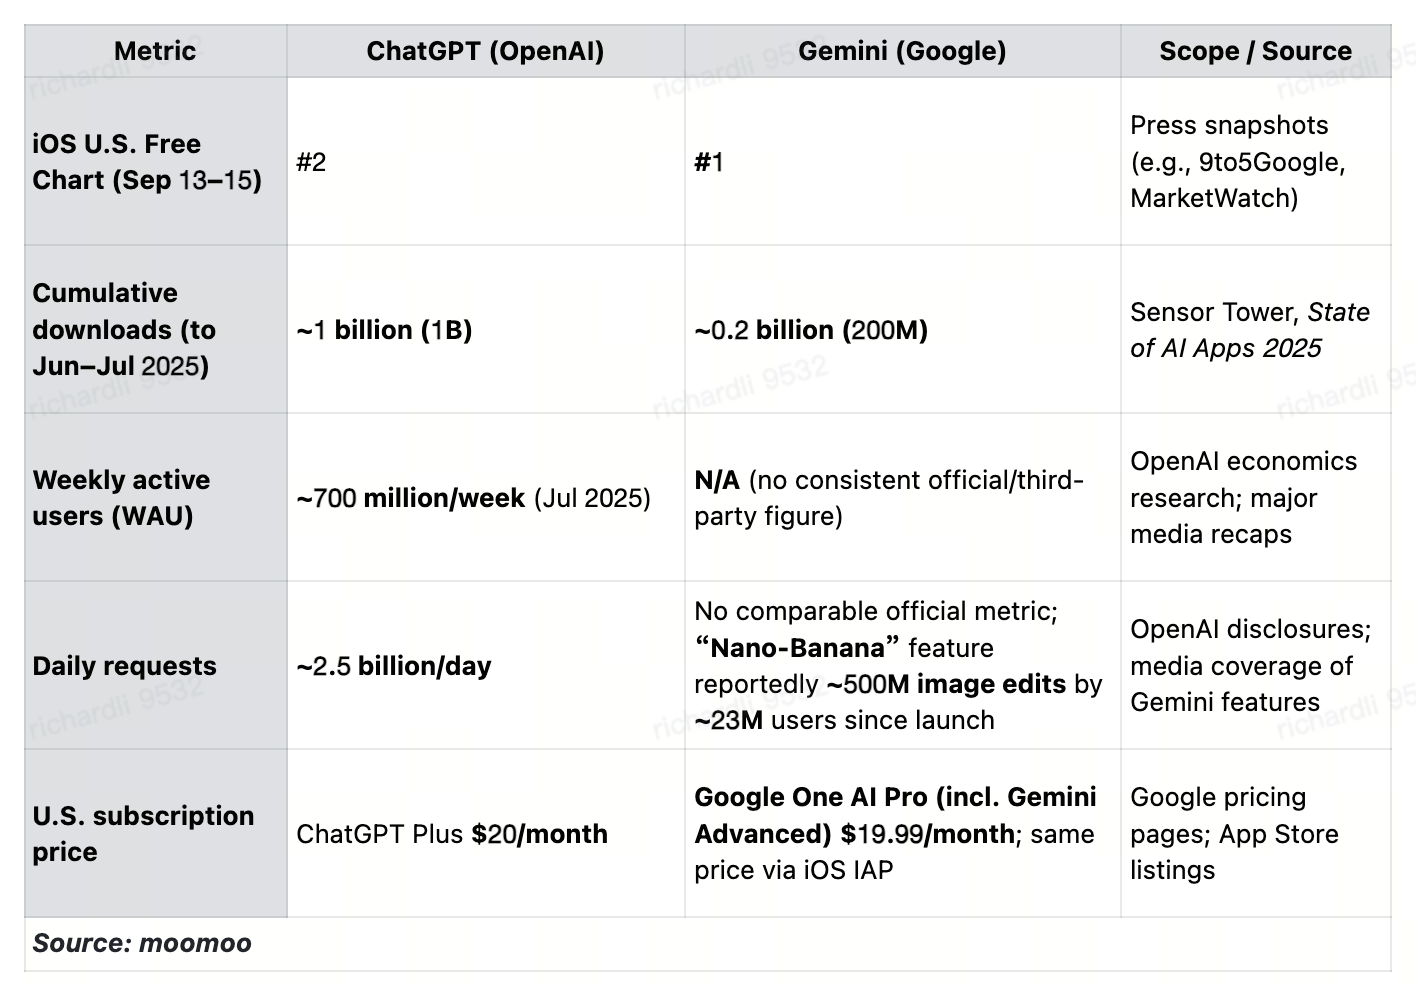Click the #1 ranking cell for Gemini
The width and height of the screenshot is (1416, 996).
point(709,162)
